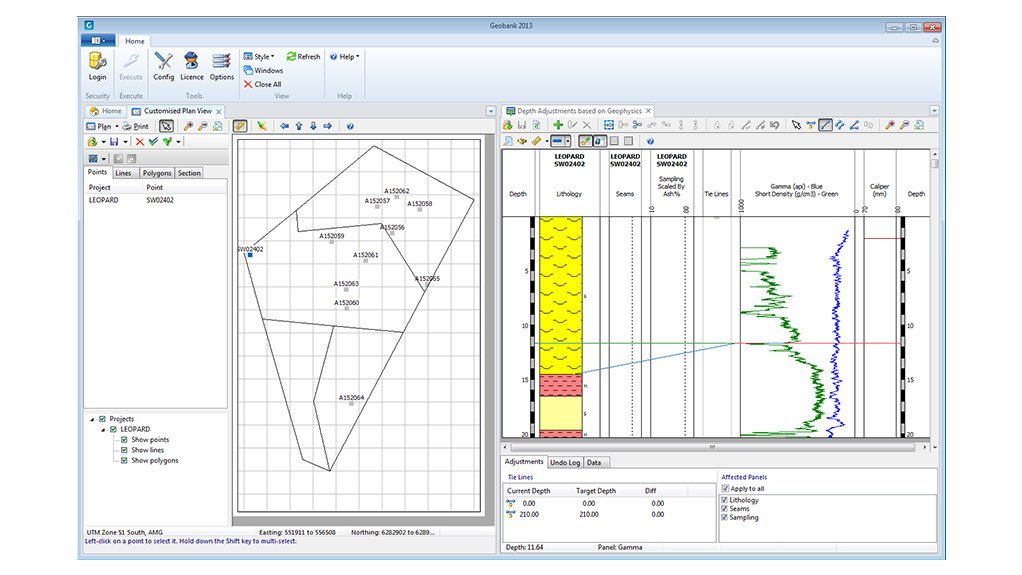Open the right panel tab list dropdown
This screenshot has width=1022, height=575.
click(x=934, y=111)
